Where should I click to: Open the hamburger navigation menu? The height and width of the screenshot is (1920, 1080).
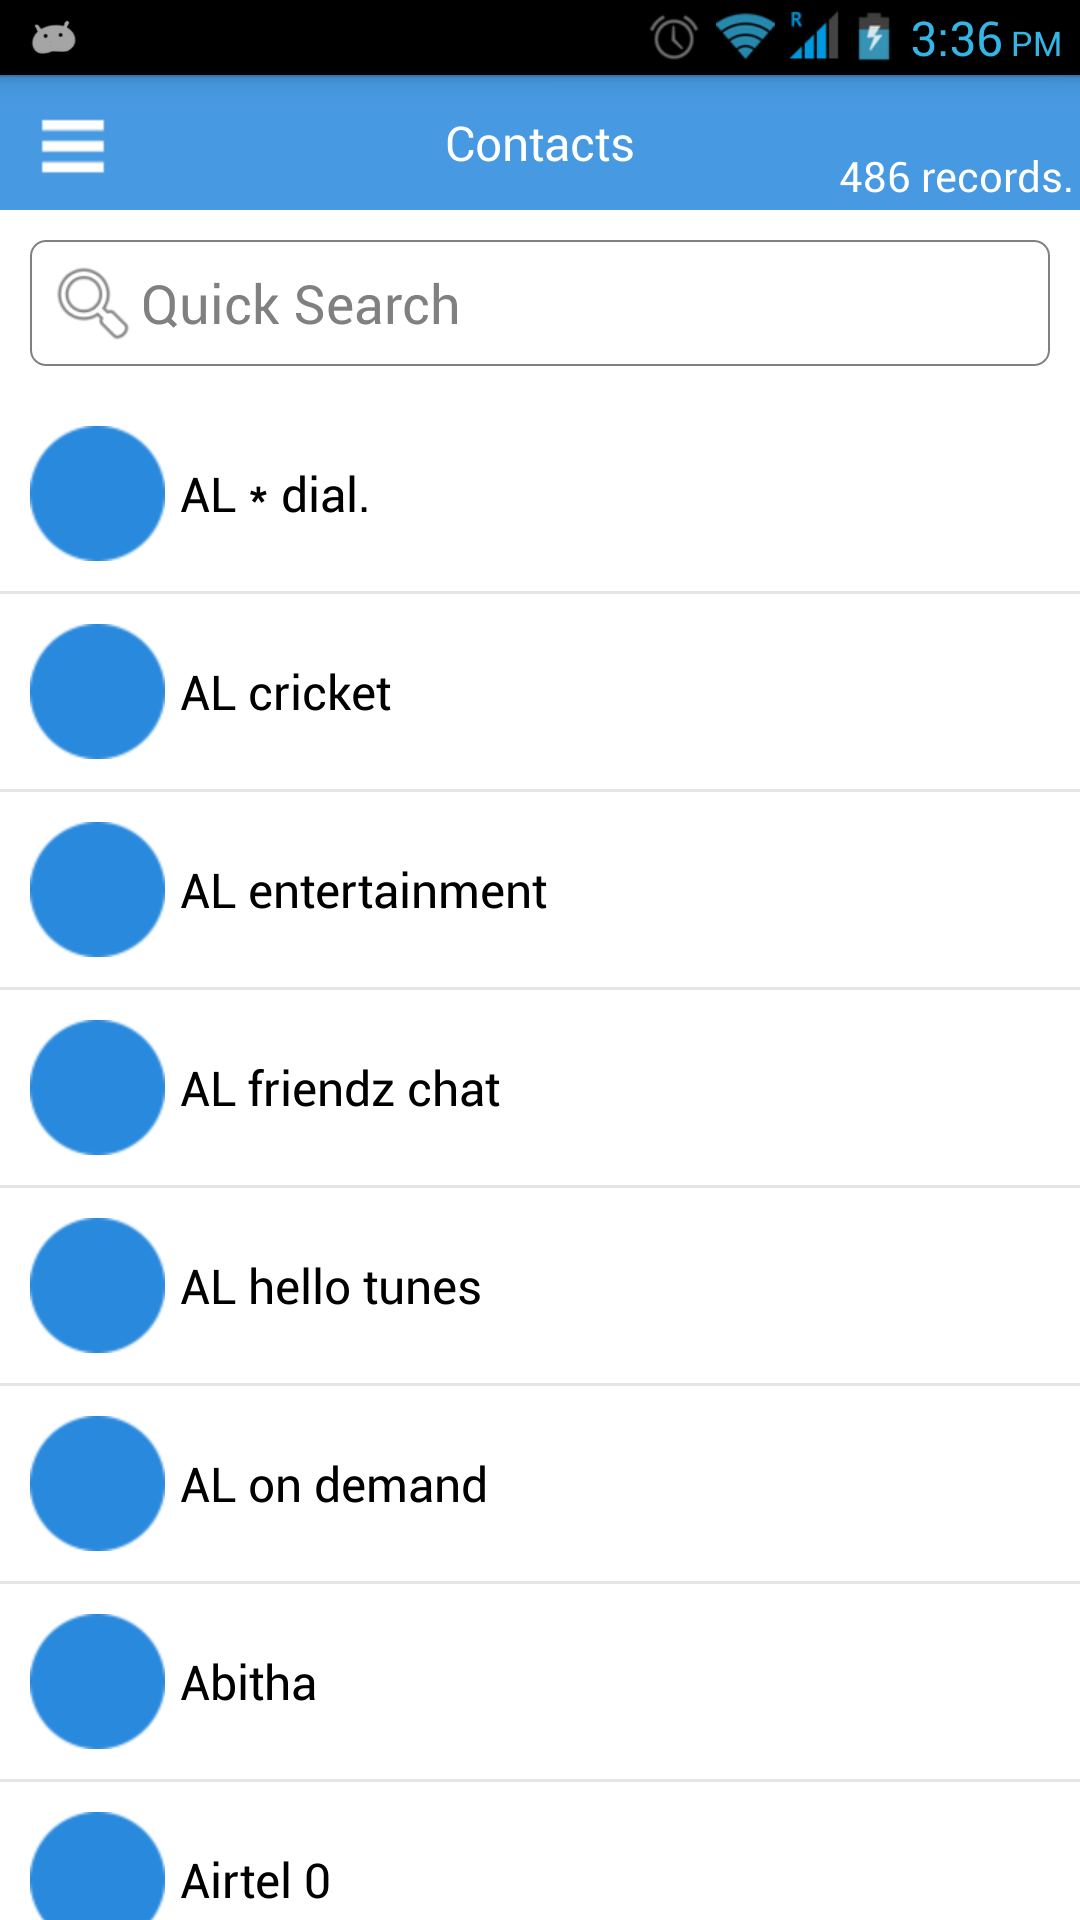pyautogui.click(x=72, y=146)
